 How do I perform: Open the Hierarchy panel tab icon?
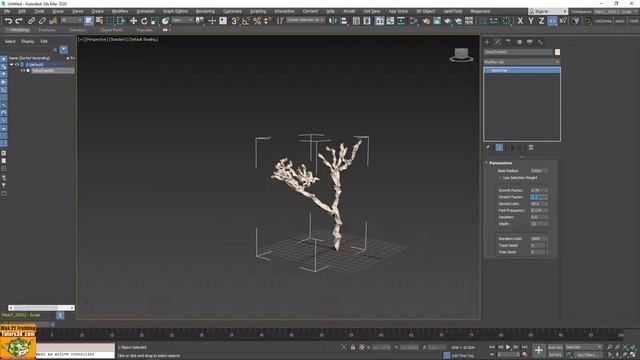click(508, 42)
